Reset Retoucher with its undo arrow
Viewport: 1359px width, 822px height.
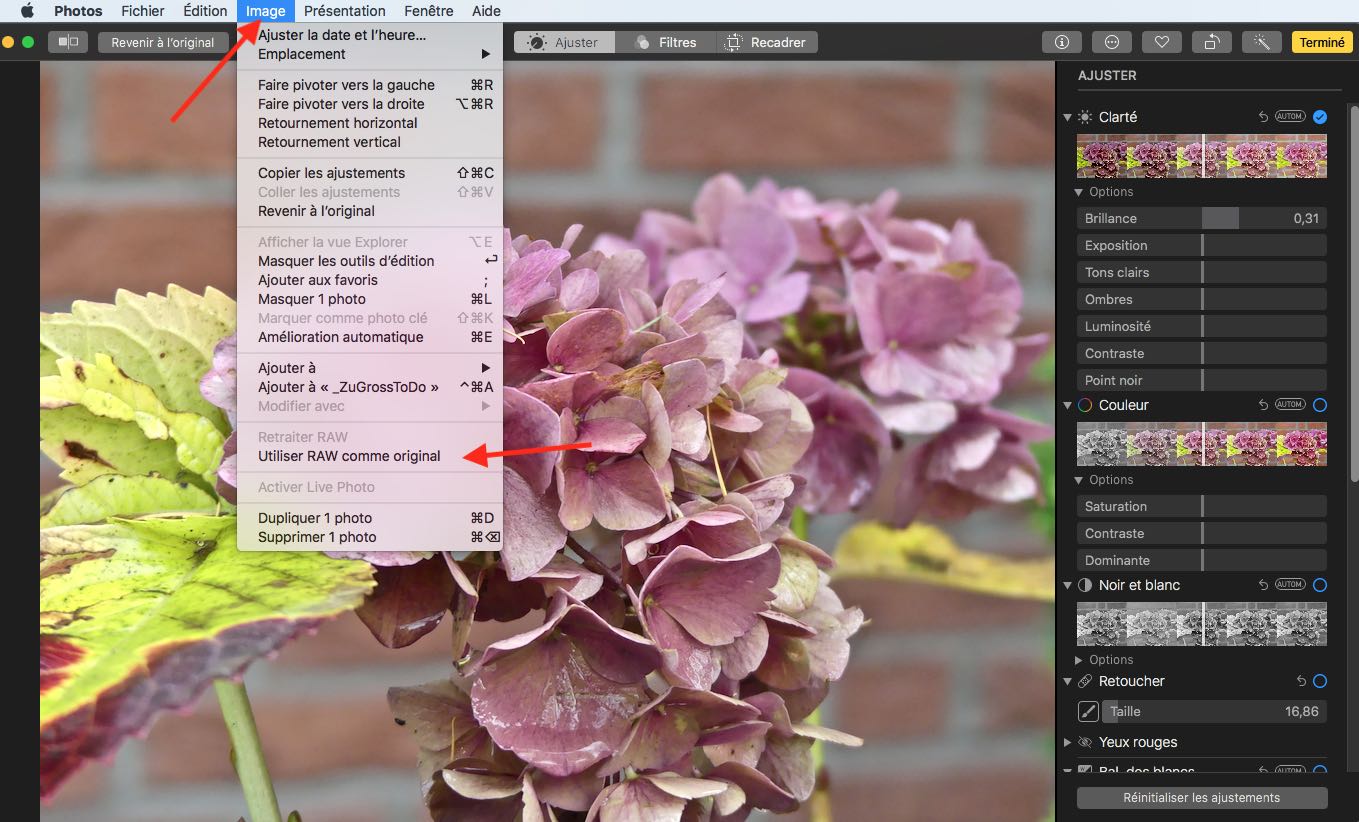coord(1302,681)
